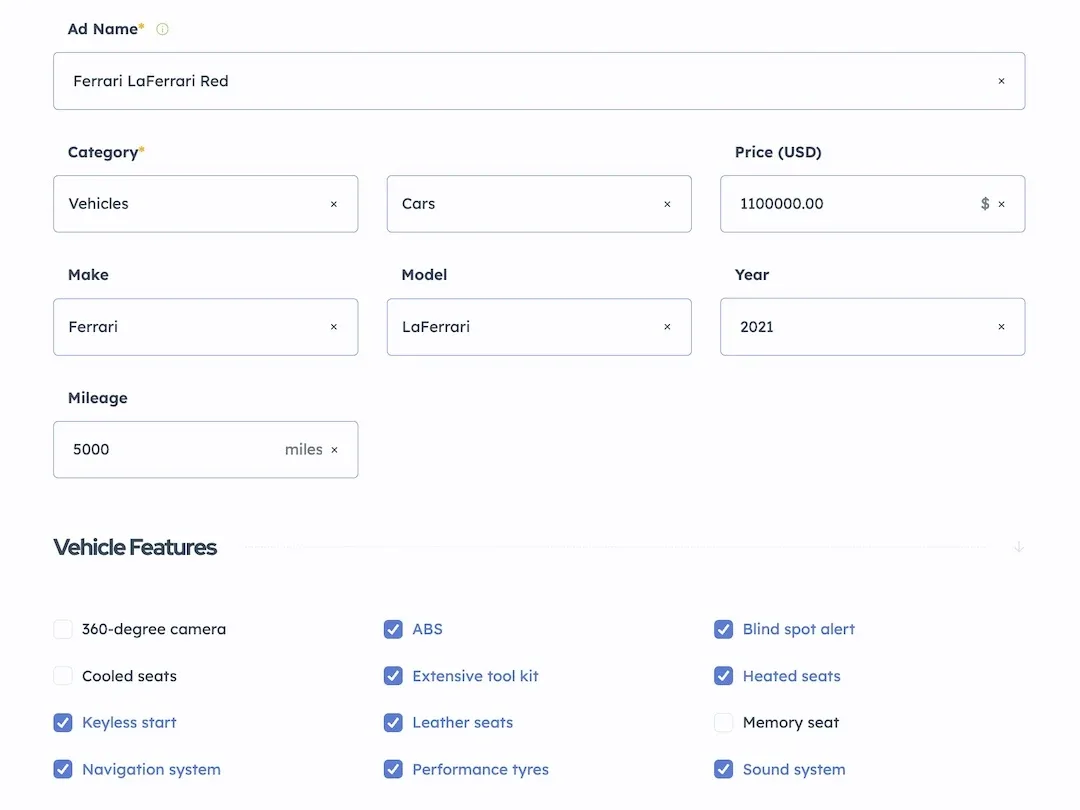Clear the Ad Name field with its X icon
1080x810 pixels.
(1001, 81)
